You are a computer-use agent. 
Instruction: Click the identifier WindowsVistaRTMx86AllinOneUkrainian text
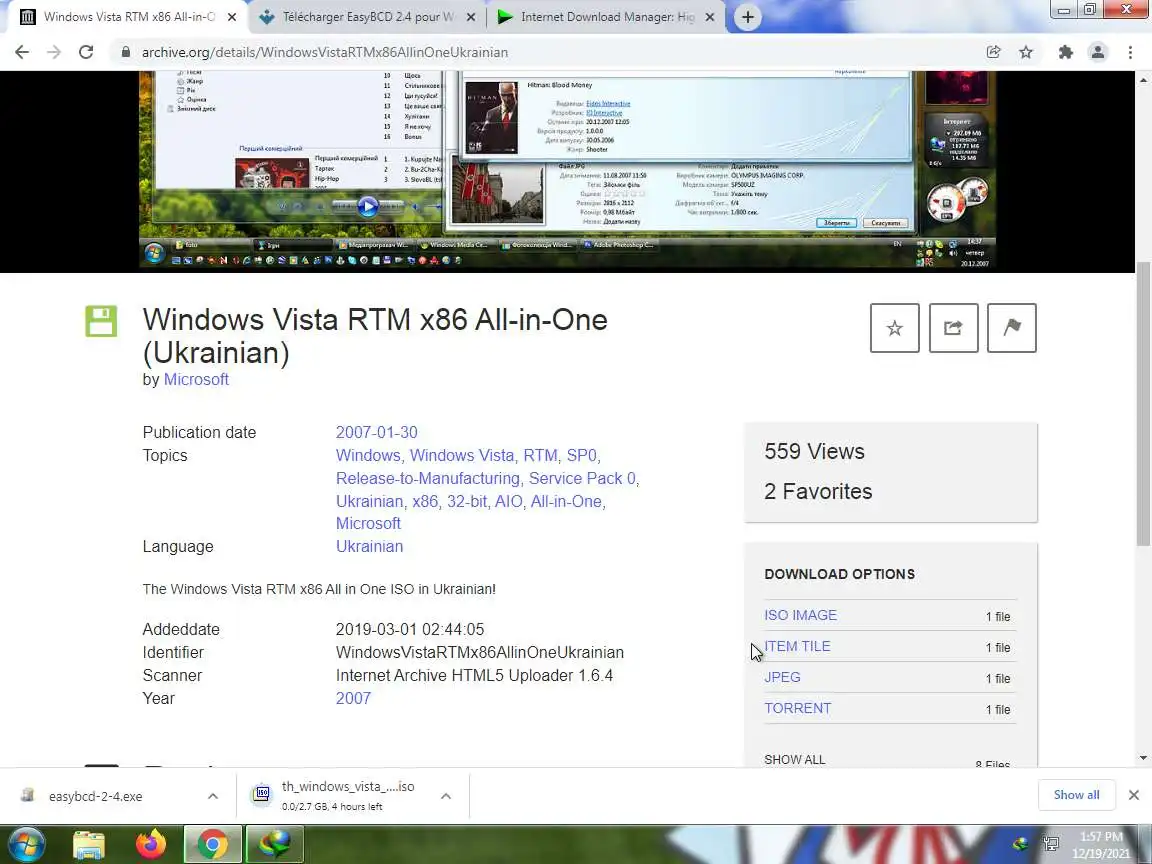pyautogui.click(x=480, y=652)
